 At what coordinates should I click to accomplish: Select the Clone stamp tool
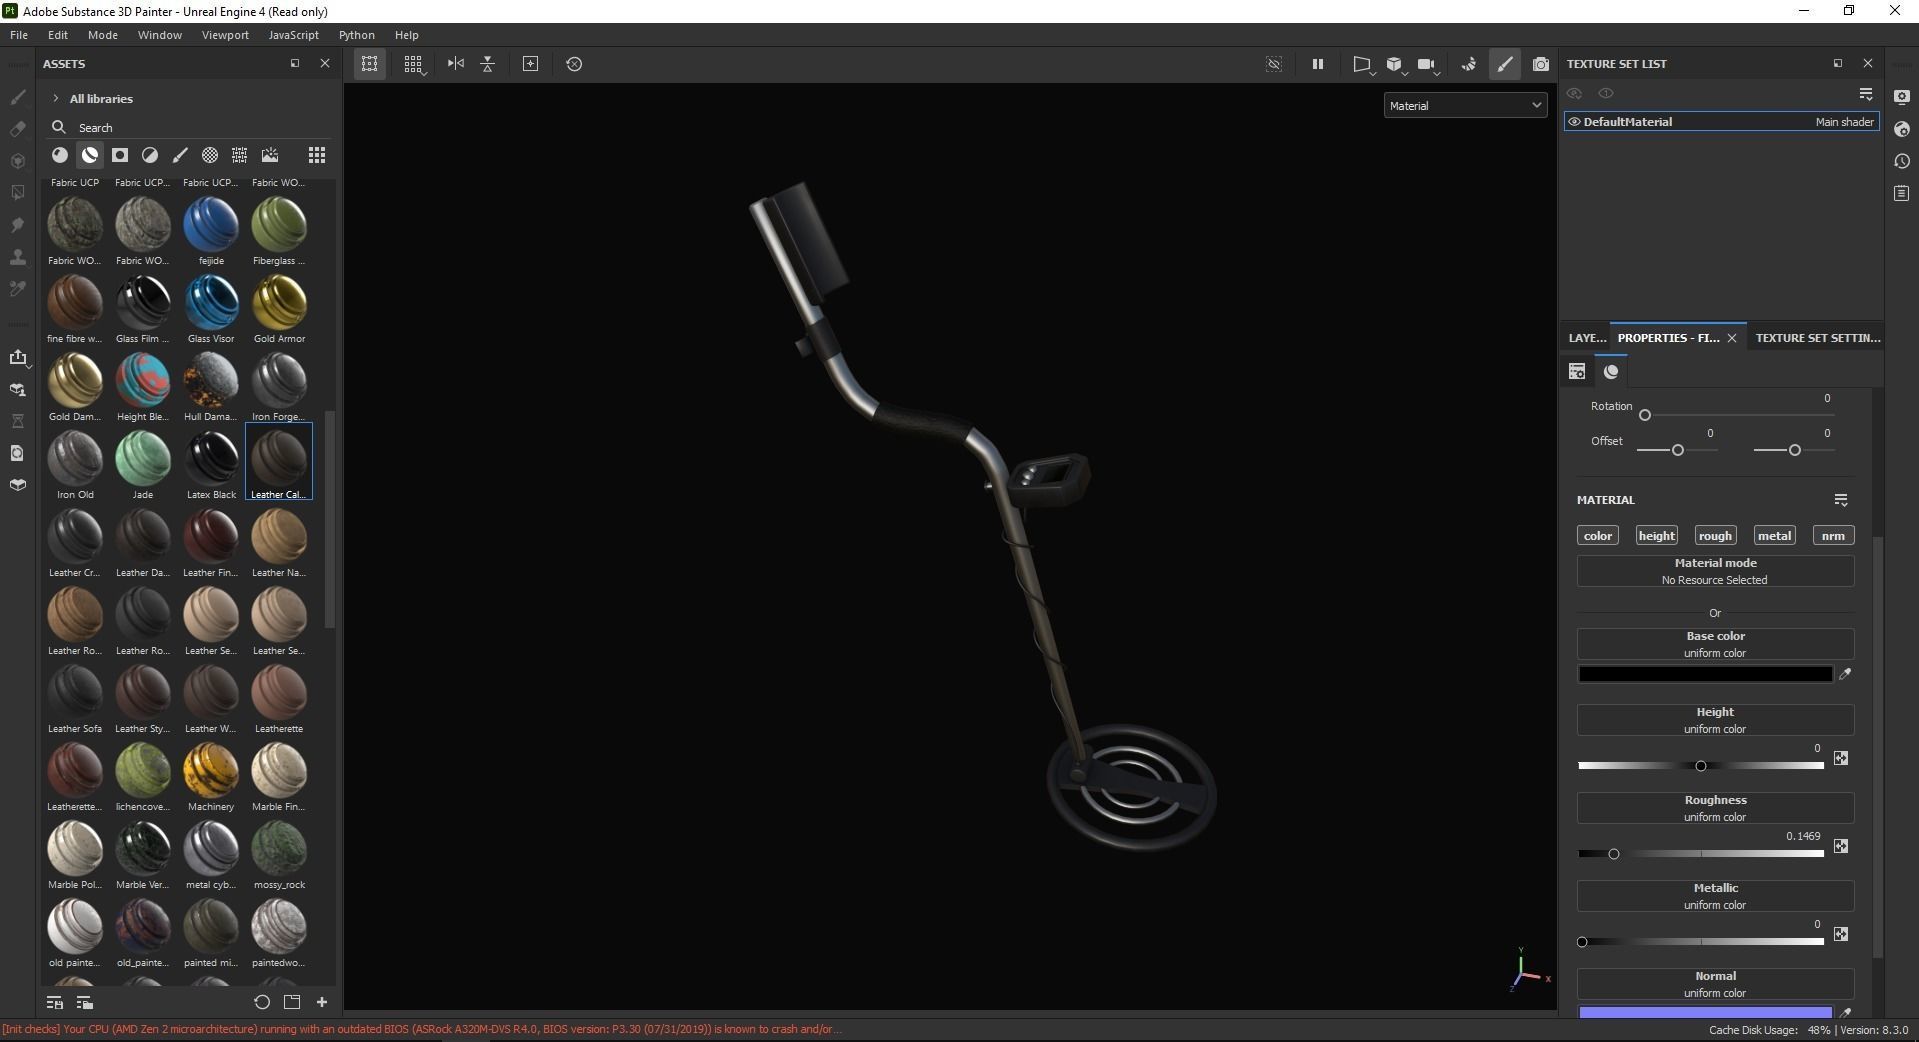pyautogui.click(x=17, y=257)
